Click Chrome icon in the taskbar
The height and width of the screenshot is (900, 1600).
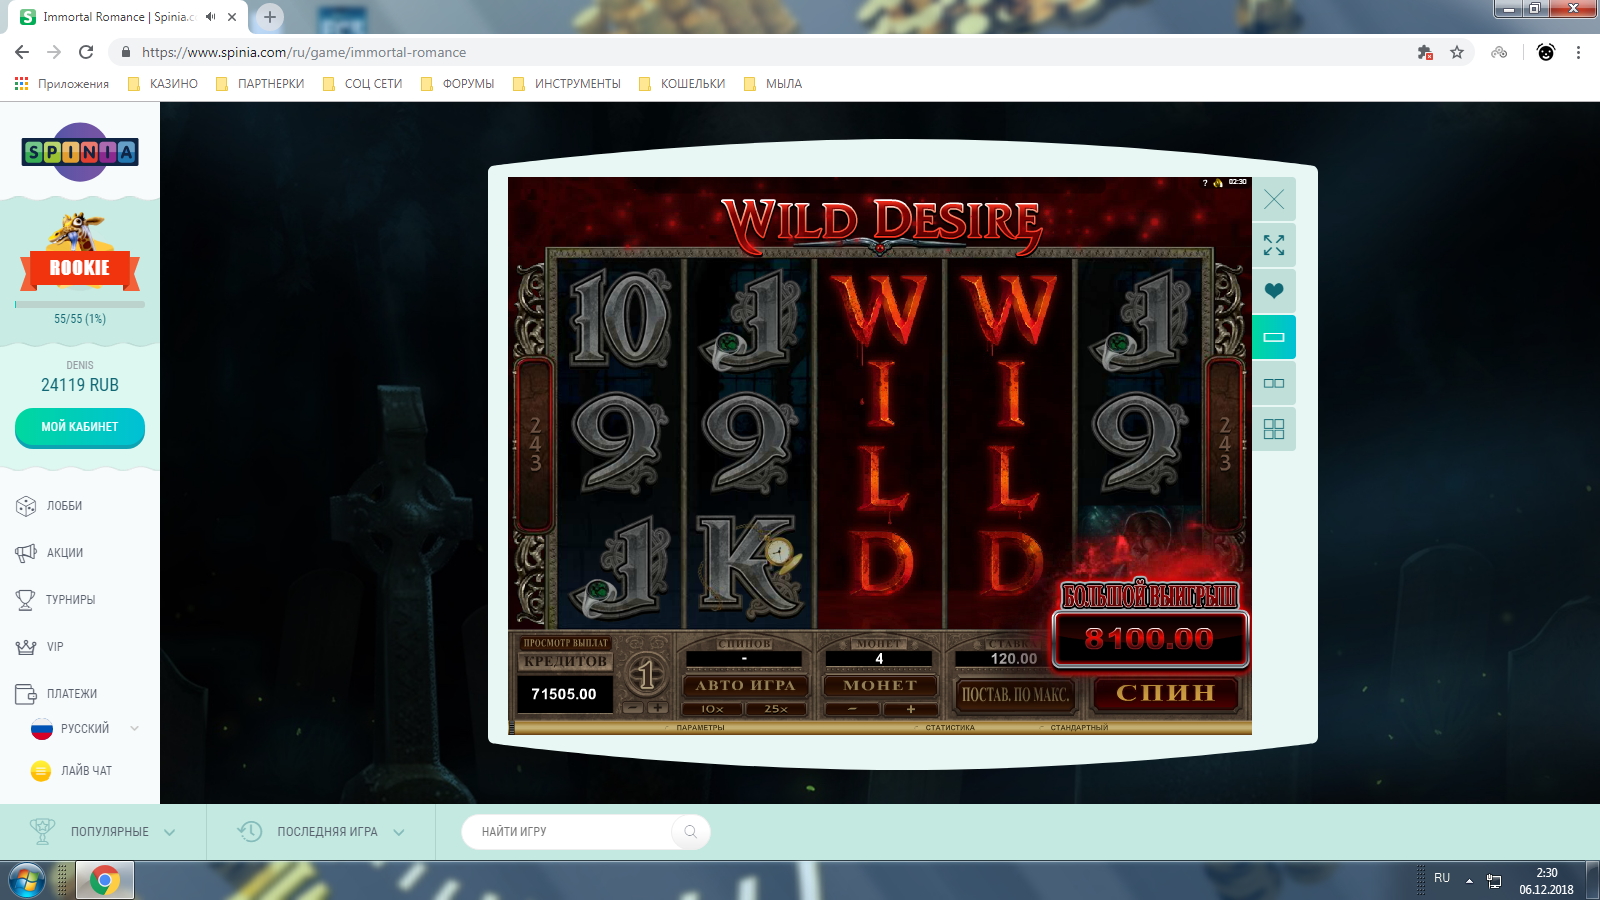tap(104, 881)
